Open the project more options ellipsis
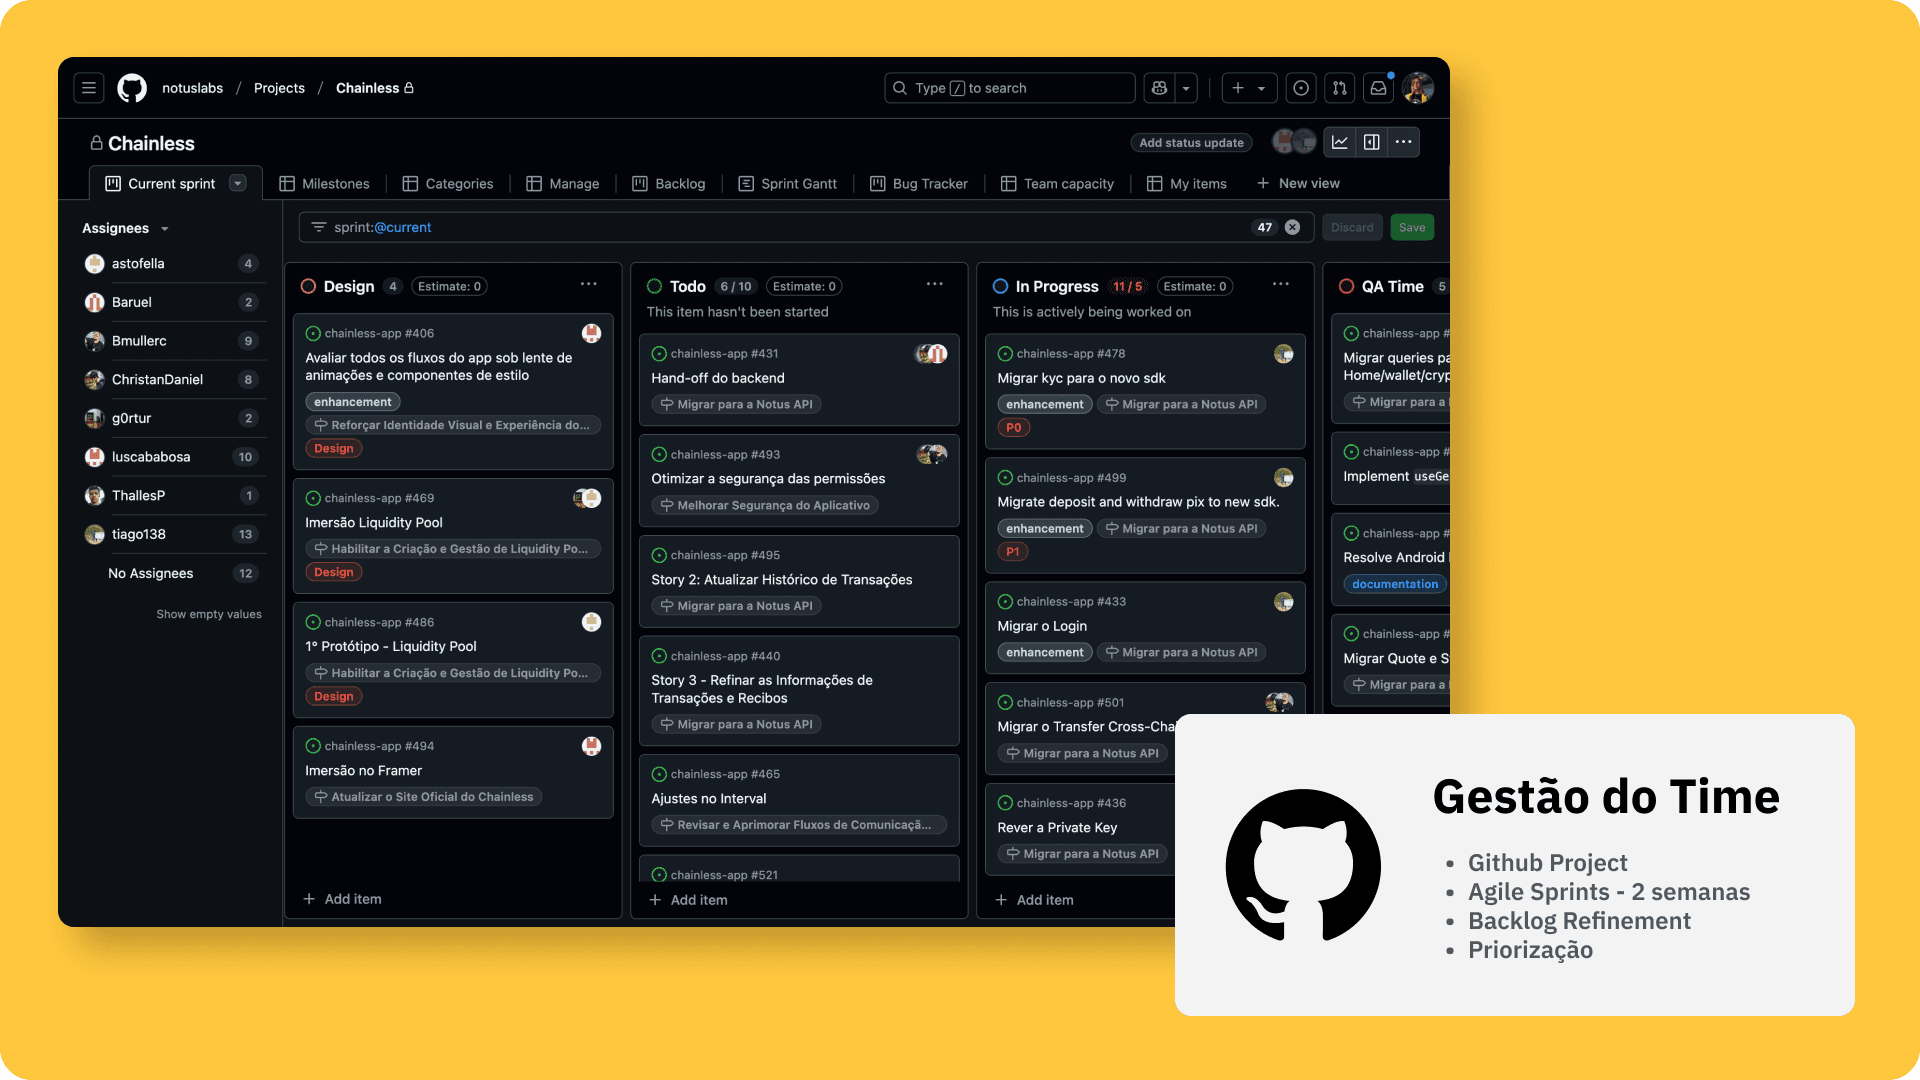This screenshot has width=1920, height=1080. click(x=1404, y=142)
